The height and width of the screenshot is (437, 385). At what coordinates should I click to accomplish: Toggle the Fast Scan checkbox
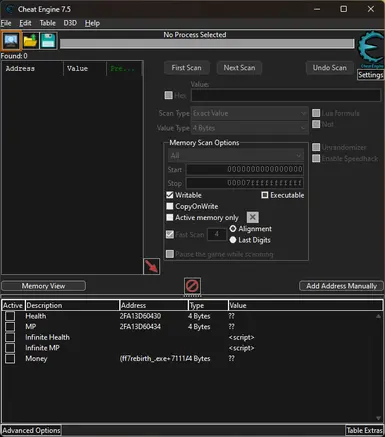click(170, 234)
